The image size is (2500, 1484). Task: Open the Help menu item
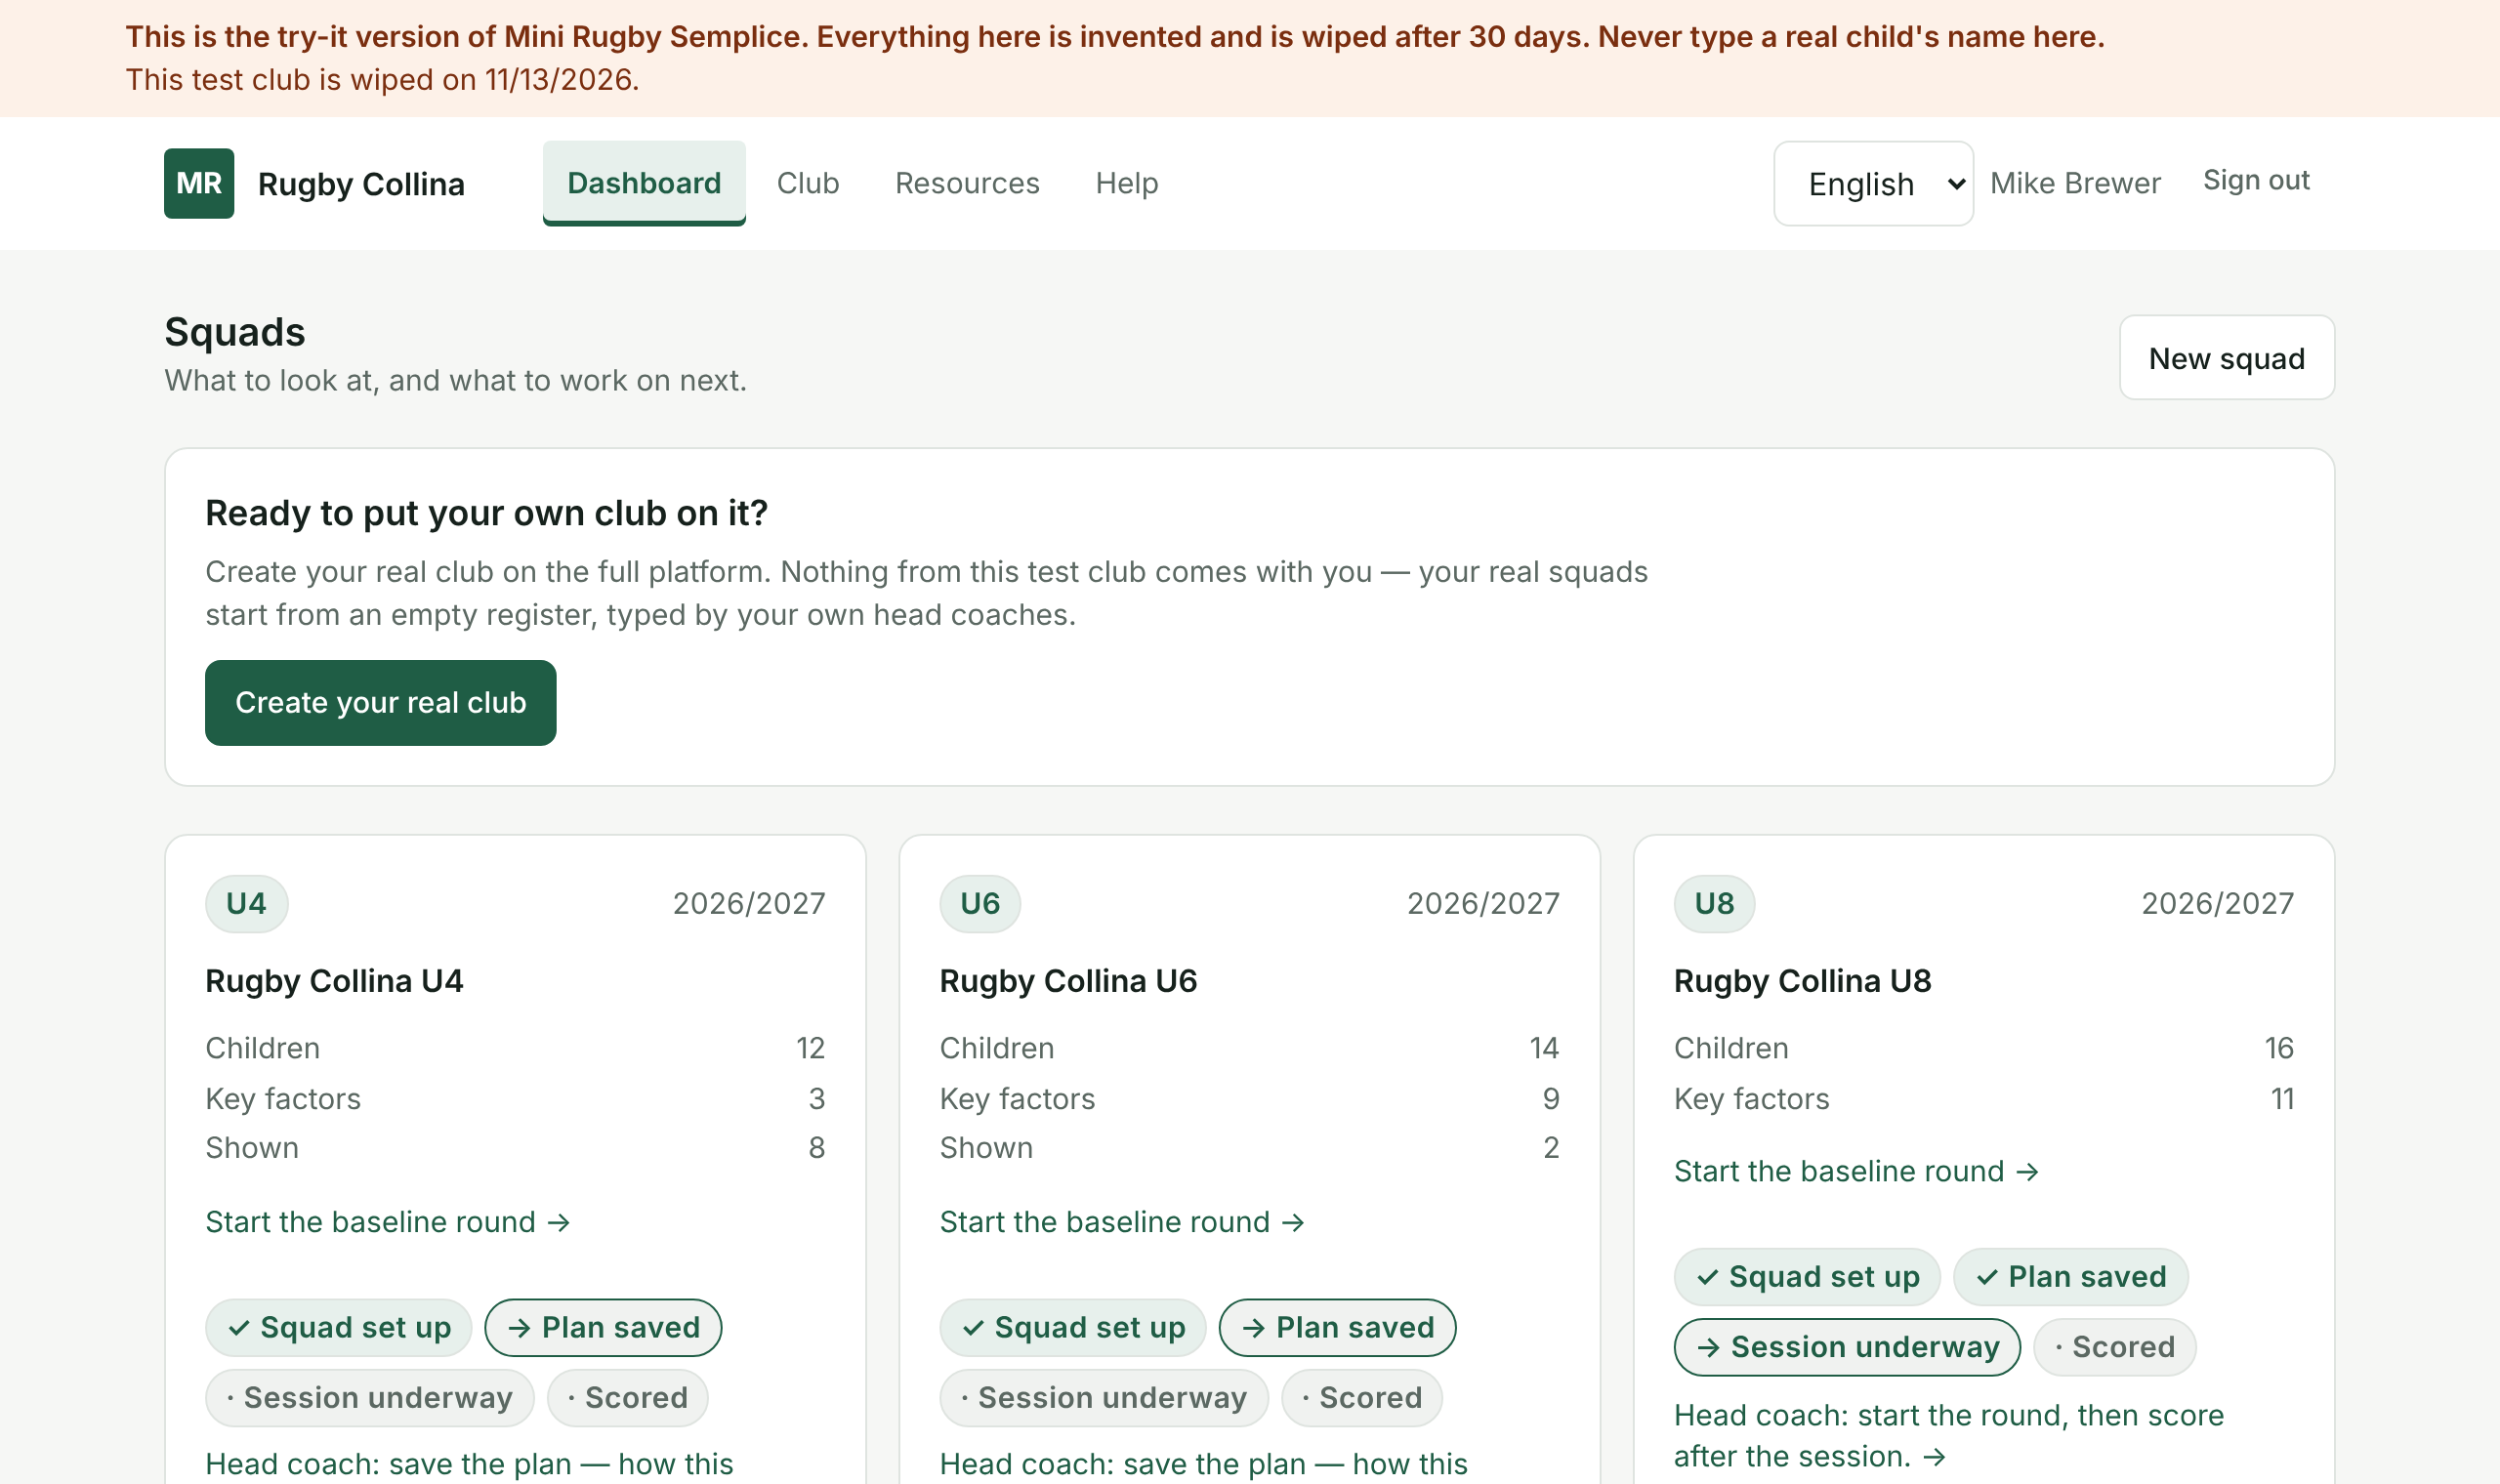(1127, 183)
